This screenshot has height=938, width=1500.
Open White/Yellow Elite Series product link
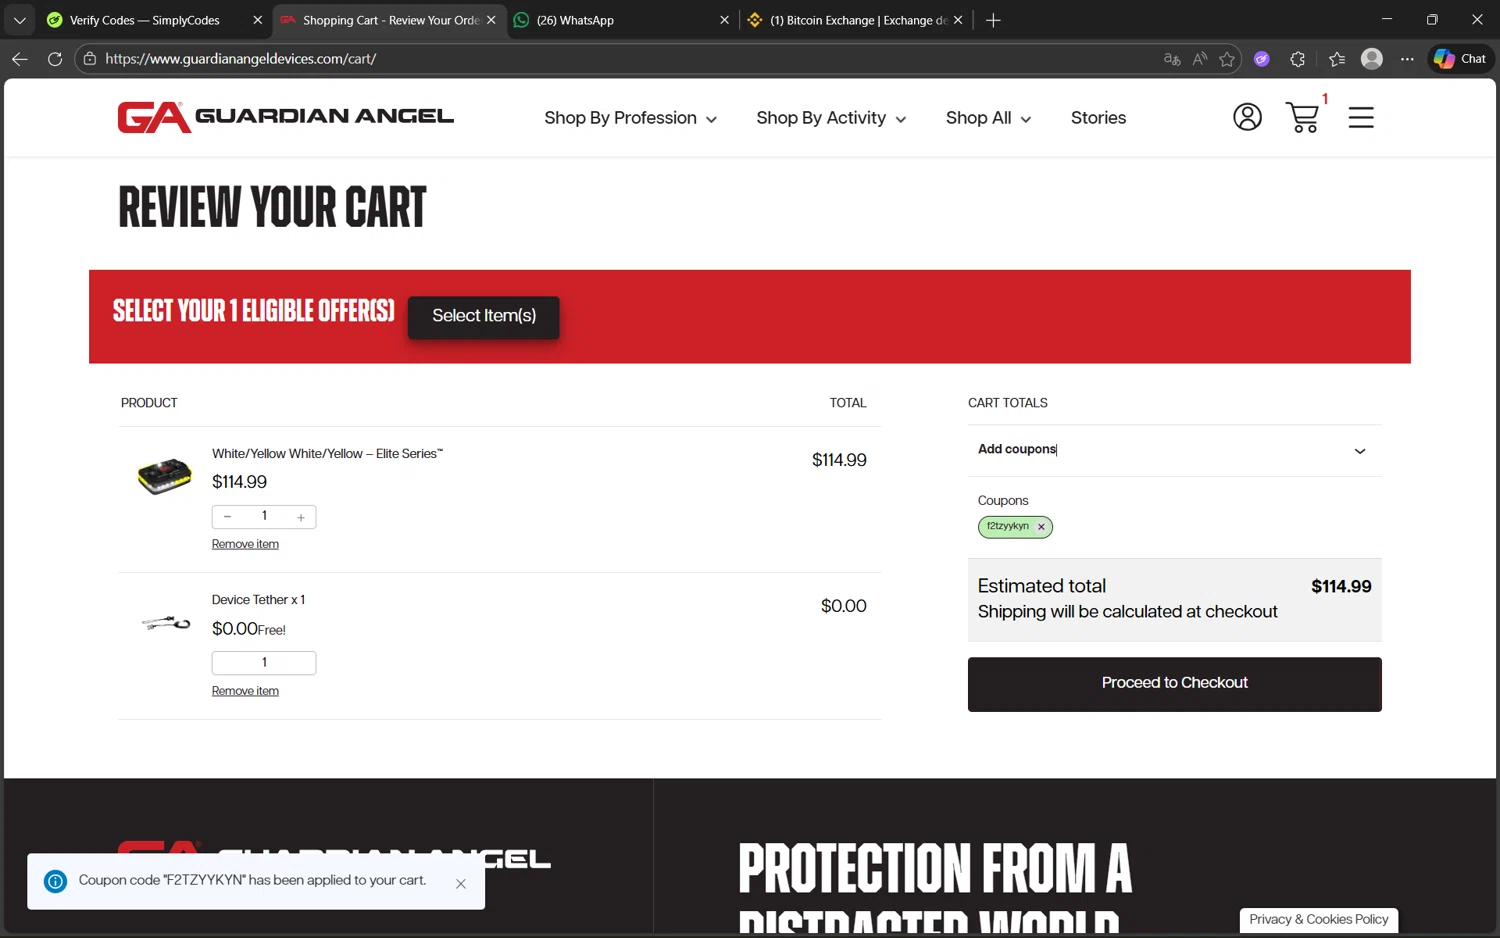(327, 453)
